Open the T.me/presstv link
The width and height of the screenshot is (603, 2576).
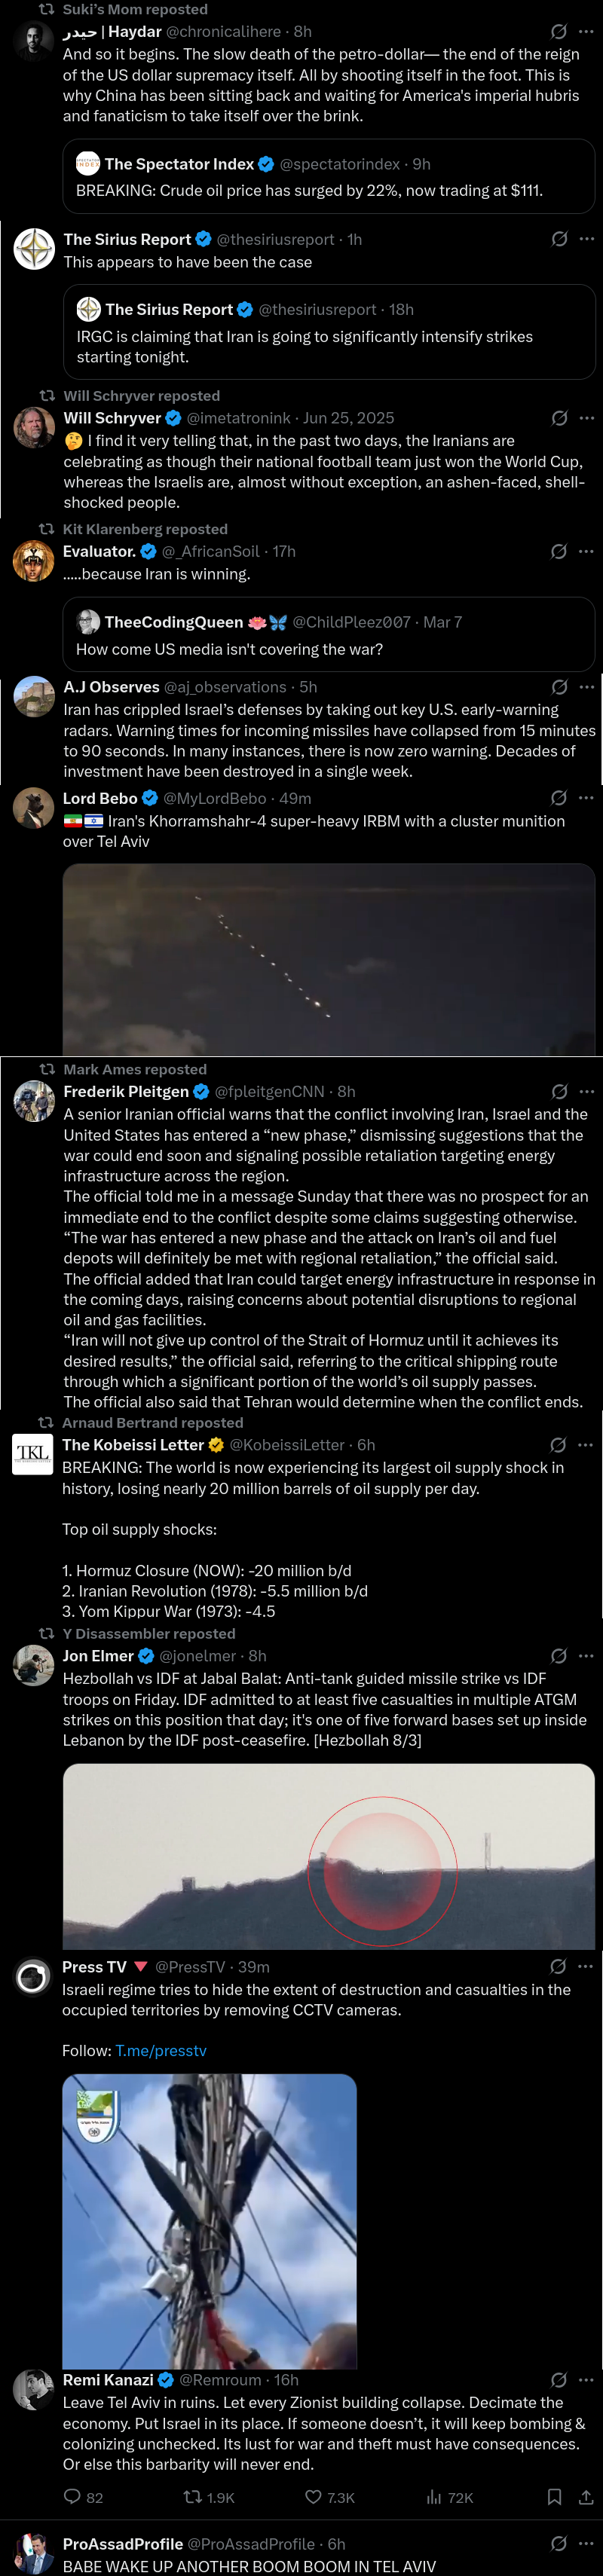pos(161,2050)
